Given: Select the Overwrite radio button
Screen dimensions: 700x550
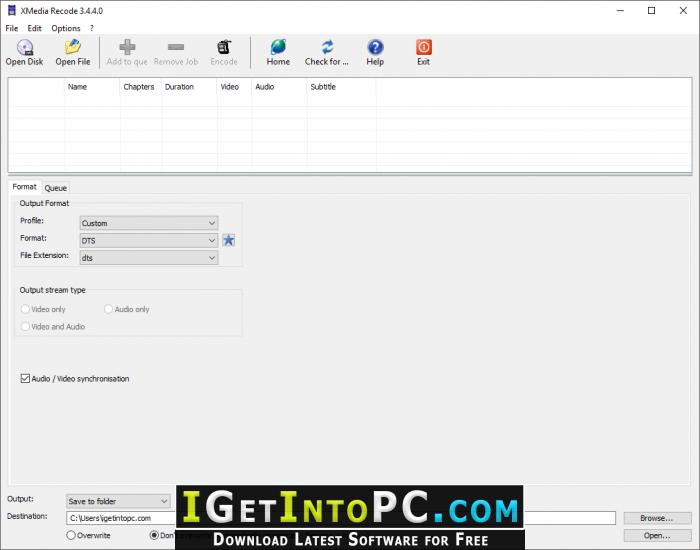Looking at the screenshot, I should tap(71, 535).
